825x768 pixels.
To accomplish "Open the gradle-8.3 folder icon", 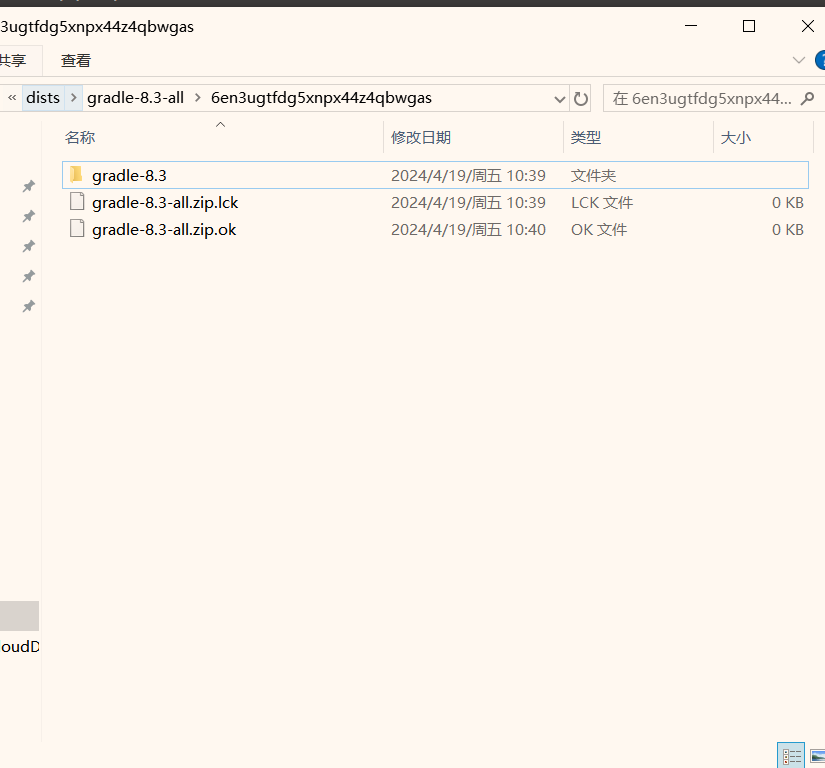I will tap(76, 175).
